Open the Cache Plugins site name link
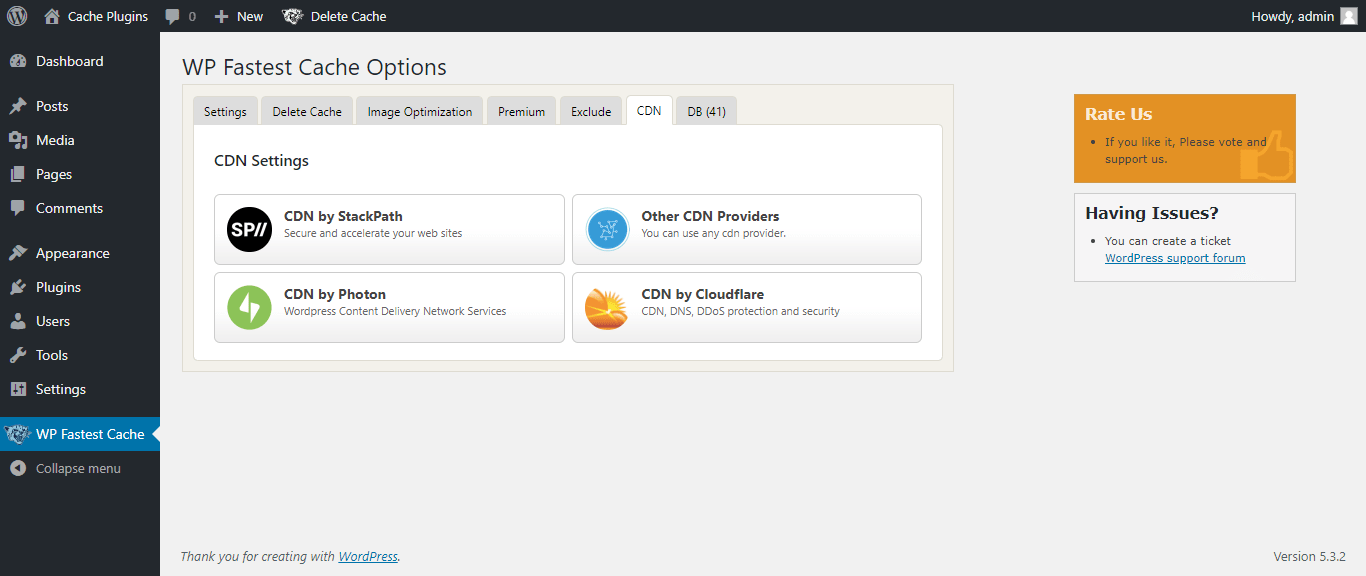Viewport: 1366px width, 576px height. pos(108,16)
